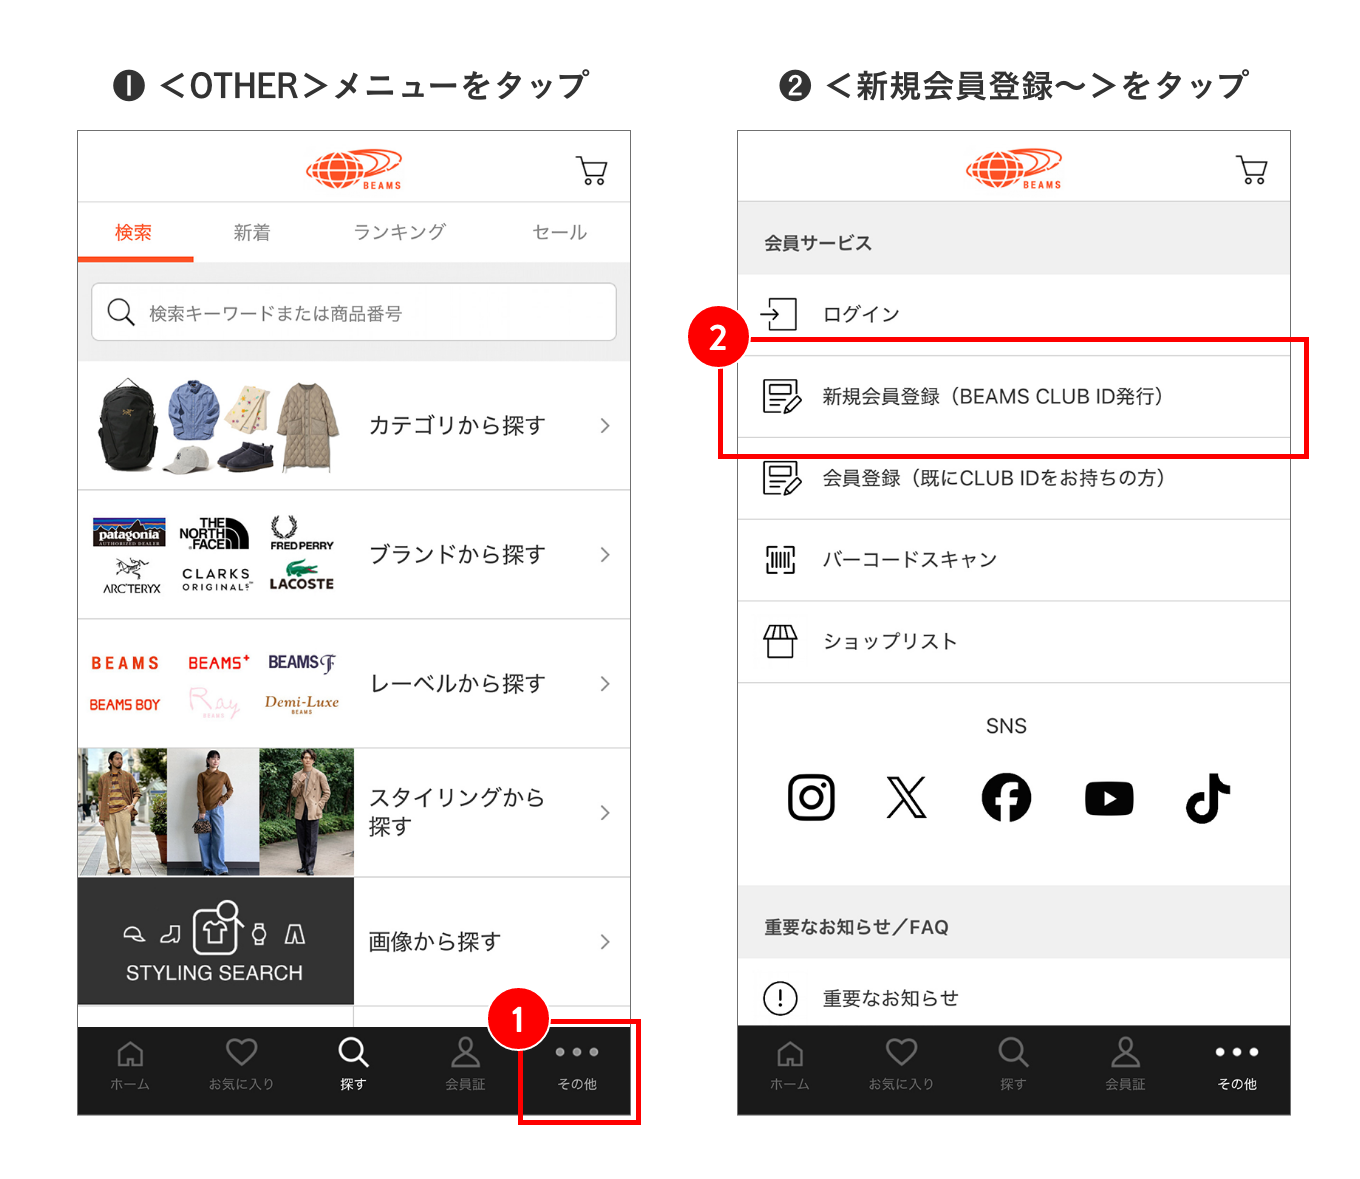Tap バーコードスキャン menu entry text
Image resolution: width=1360 pixels, height=1179 pixels.
tap(910, 560)
